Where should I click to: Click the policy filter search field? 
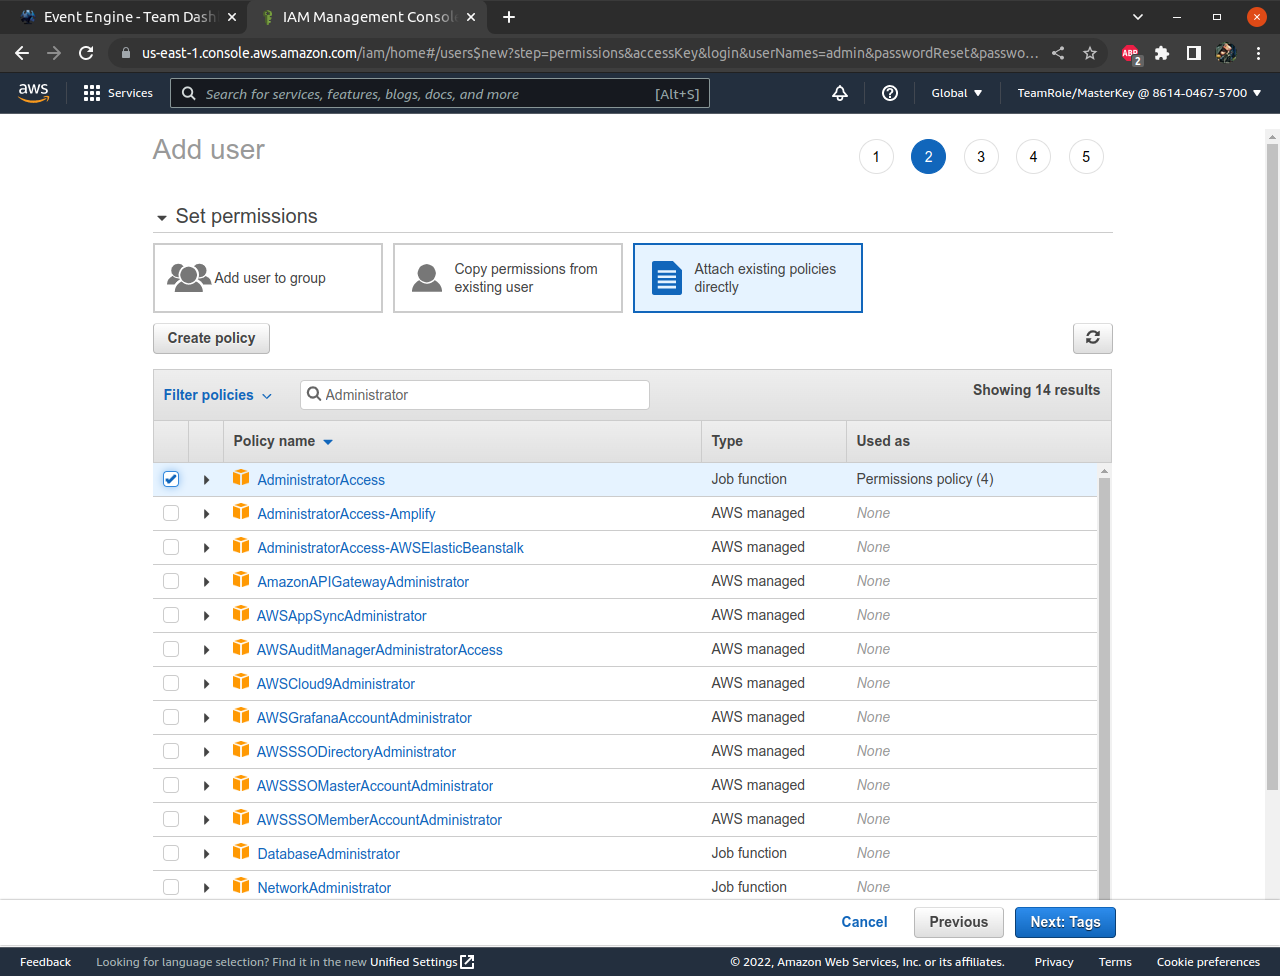[475, 395]
